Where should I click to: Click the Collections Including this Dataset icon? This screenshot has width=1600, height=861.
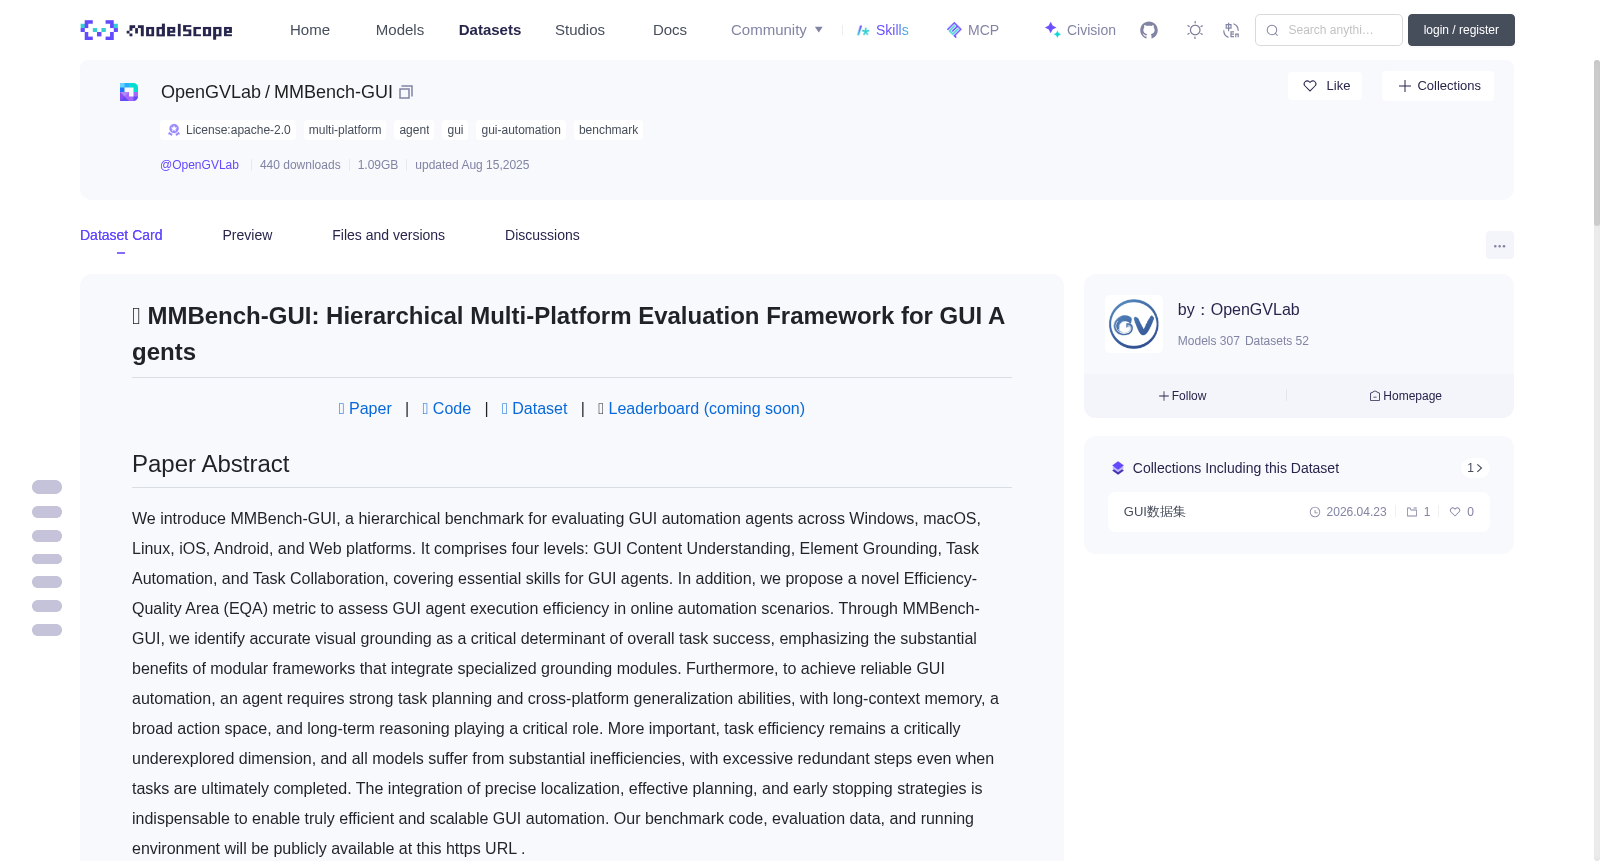(1118, 468)
